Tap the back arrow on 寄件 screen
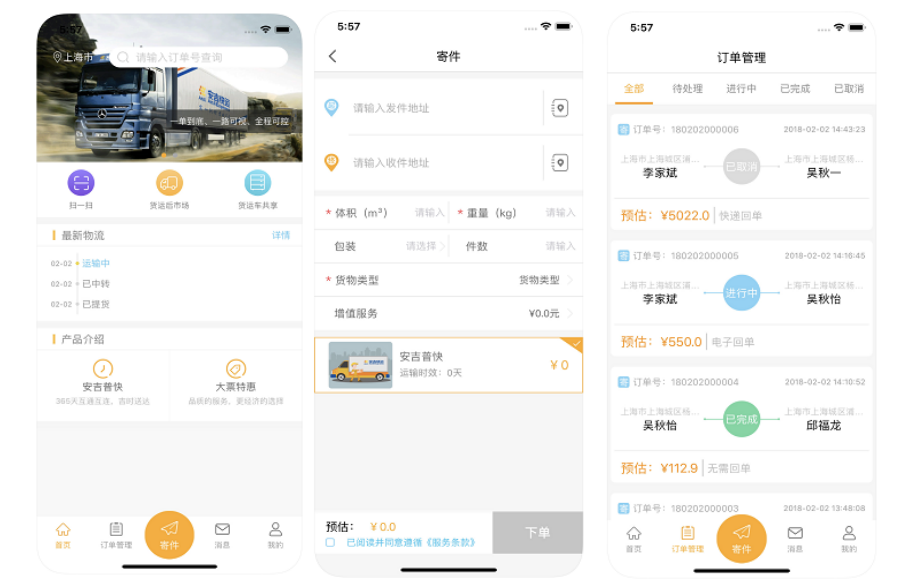The height and width of the screenshot is (587, 899). pyautogui.click(x=333, y=56)
